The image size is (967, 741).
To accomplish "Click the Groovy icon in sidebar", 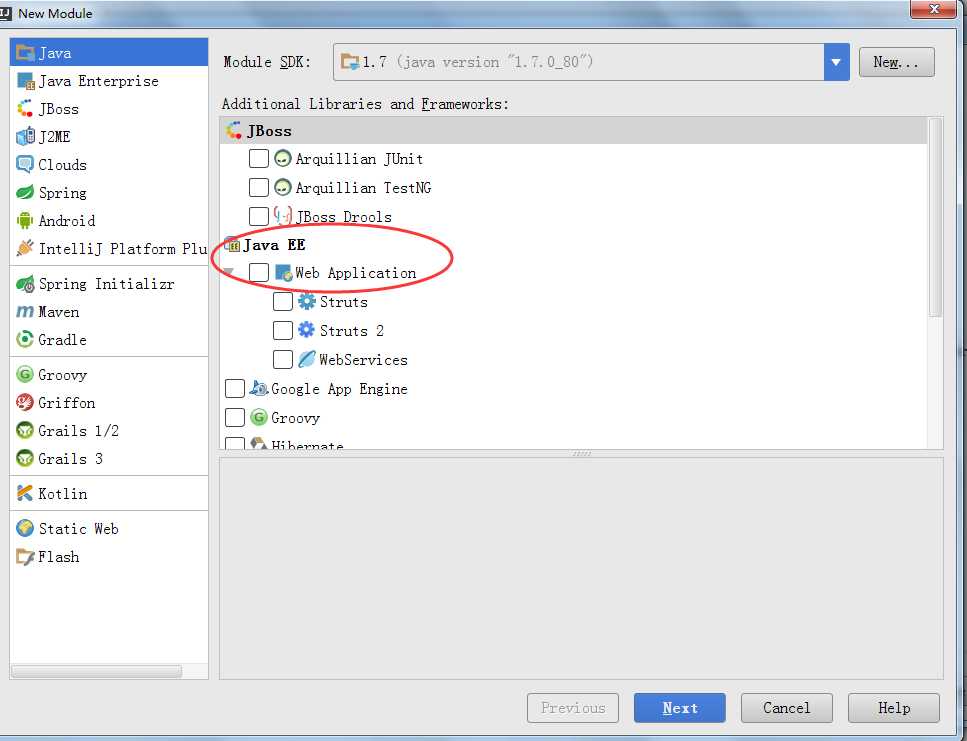I will (x=25, y=374).
